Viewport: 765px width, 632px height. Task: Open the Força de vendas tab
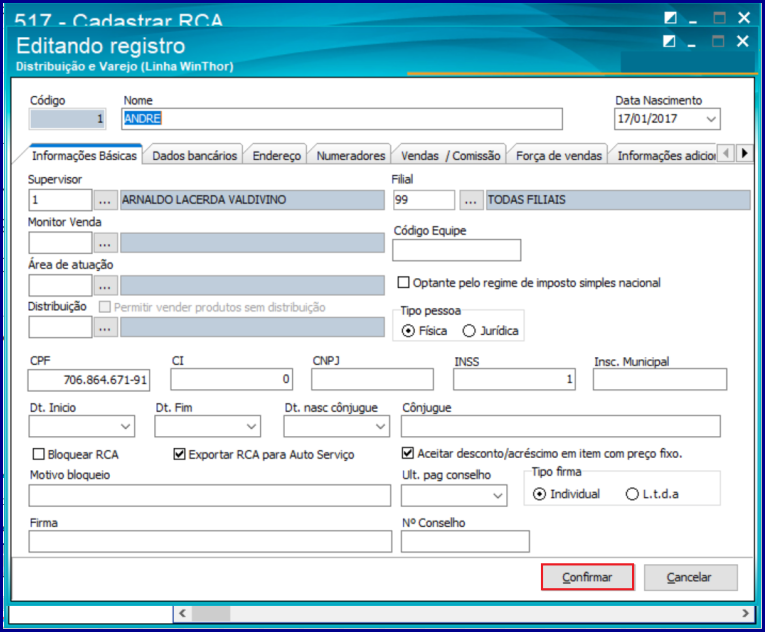pyautogui.click(x=559, y=155)
